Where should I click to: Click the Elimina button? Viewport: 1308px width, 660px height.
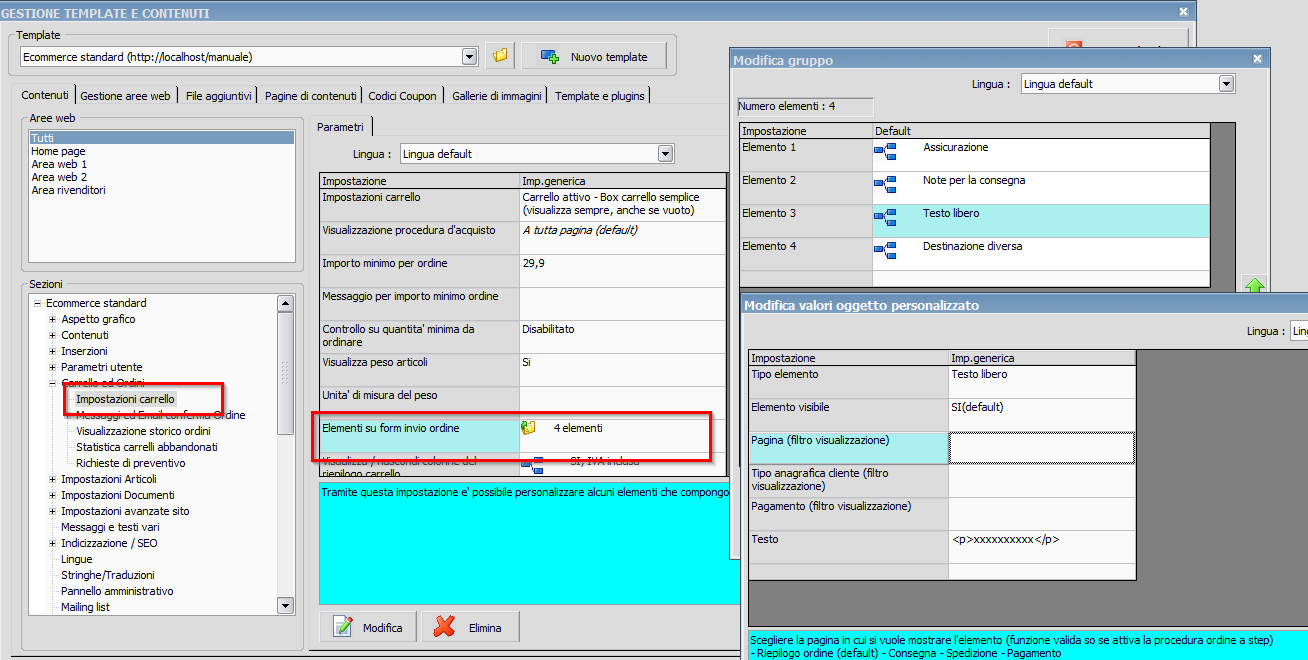[x=470, y=627]
